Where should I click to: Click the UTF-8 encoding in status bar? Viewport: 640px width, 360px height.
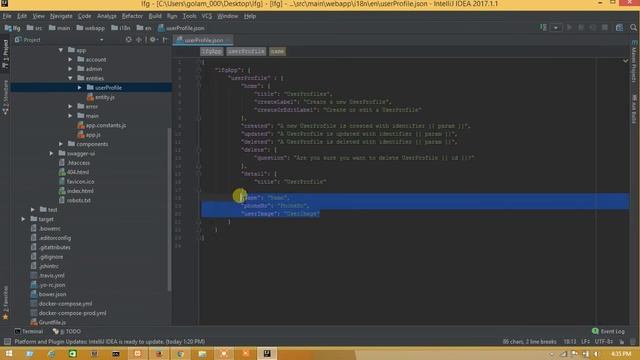[x=604, y=342]
